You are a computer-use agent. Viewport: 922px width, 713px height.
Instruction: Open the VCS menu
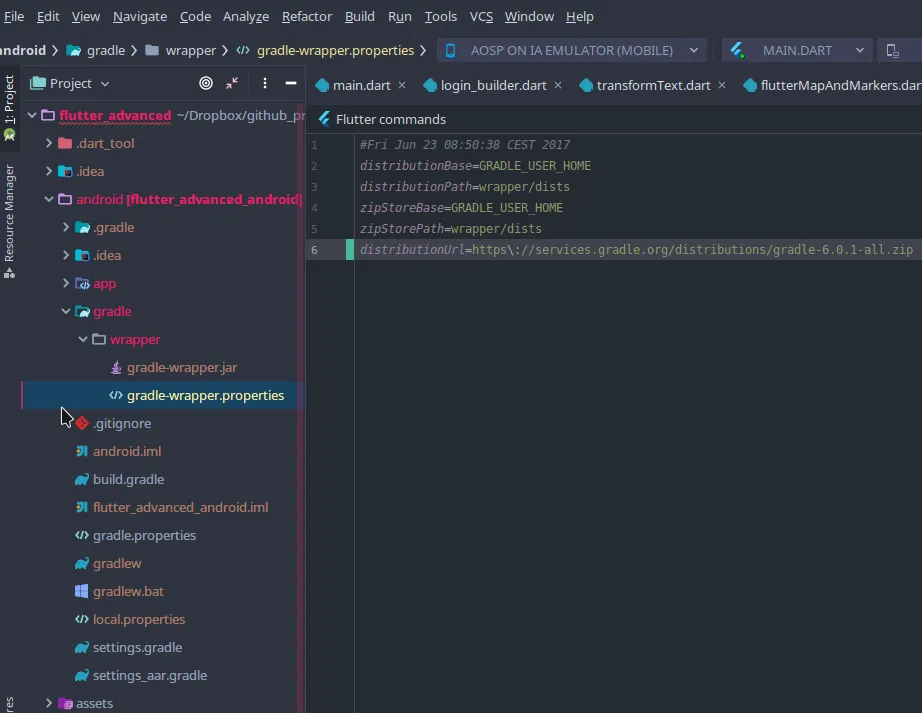481,16
